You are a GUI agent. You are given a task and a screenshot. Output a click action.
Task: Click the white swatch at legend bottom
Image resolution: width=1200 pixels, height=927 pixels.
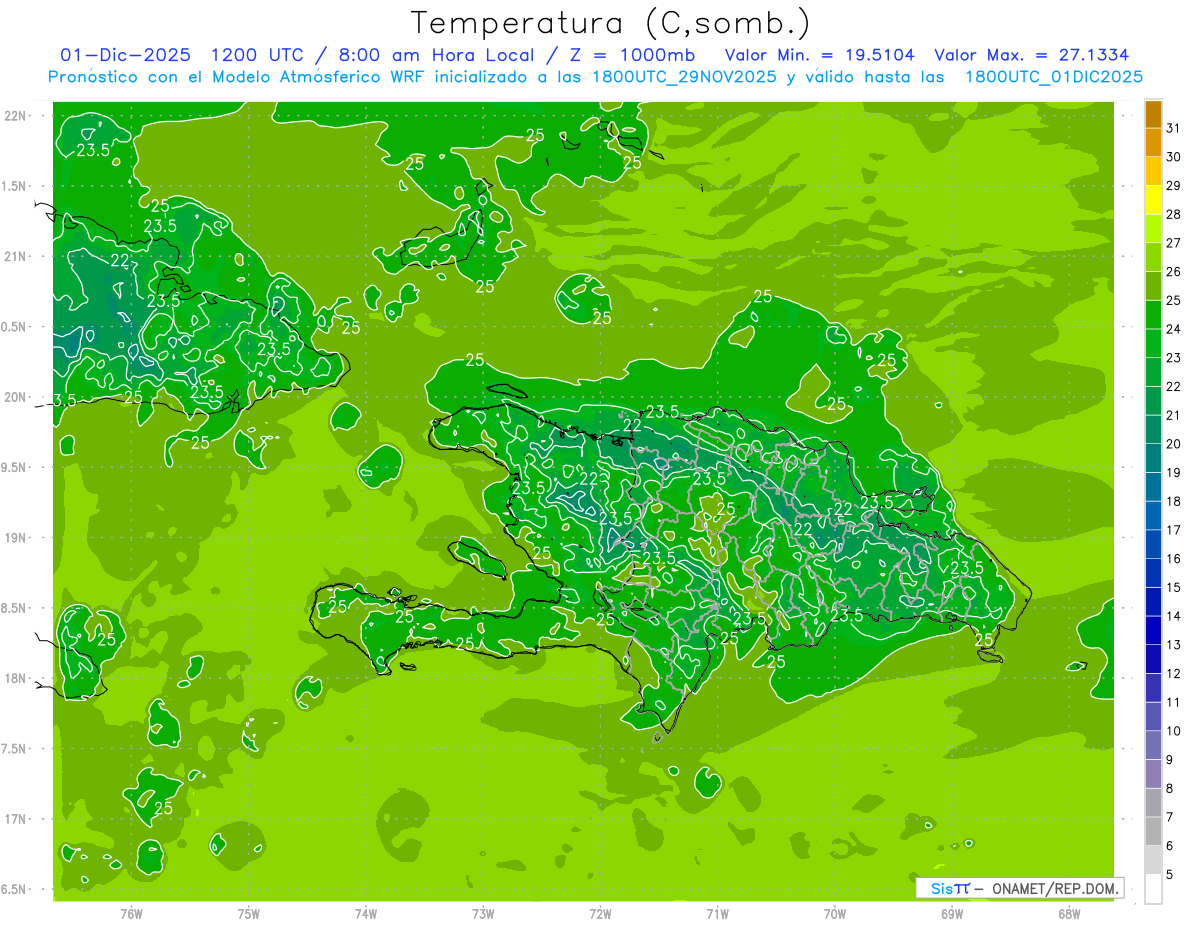click(1153, 889)
